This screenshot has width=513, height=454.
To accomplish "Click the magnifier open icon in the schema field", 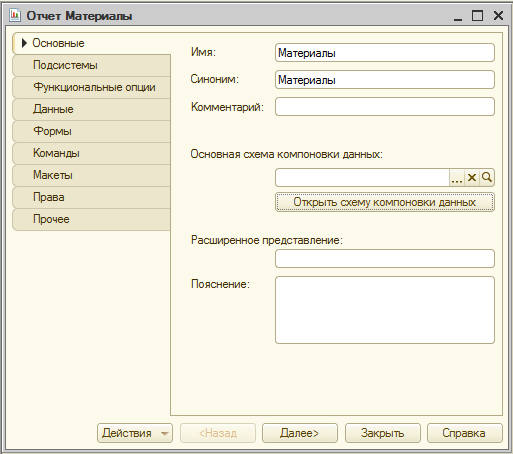I will [x=487, y=178].
